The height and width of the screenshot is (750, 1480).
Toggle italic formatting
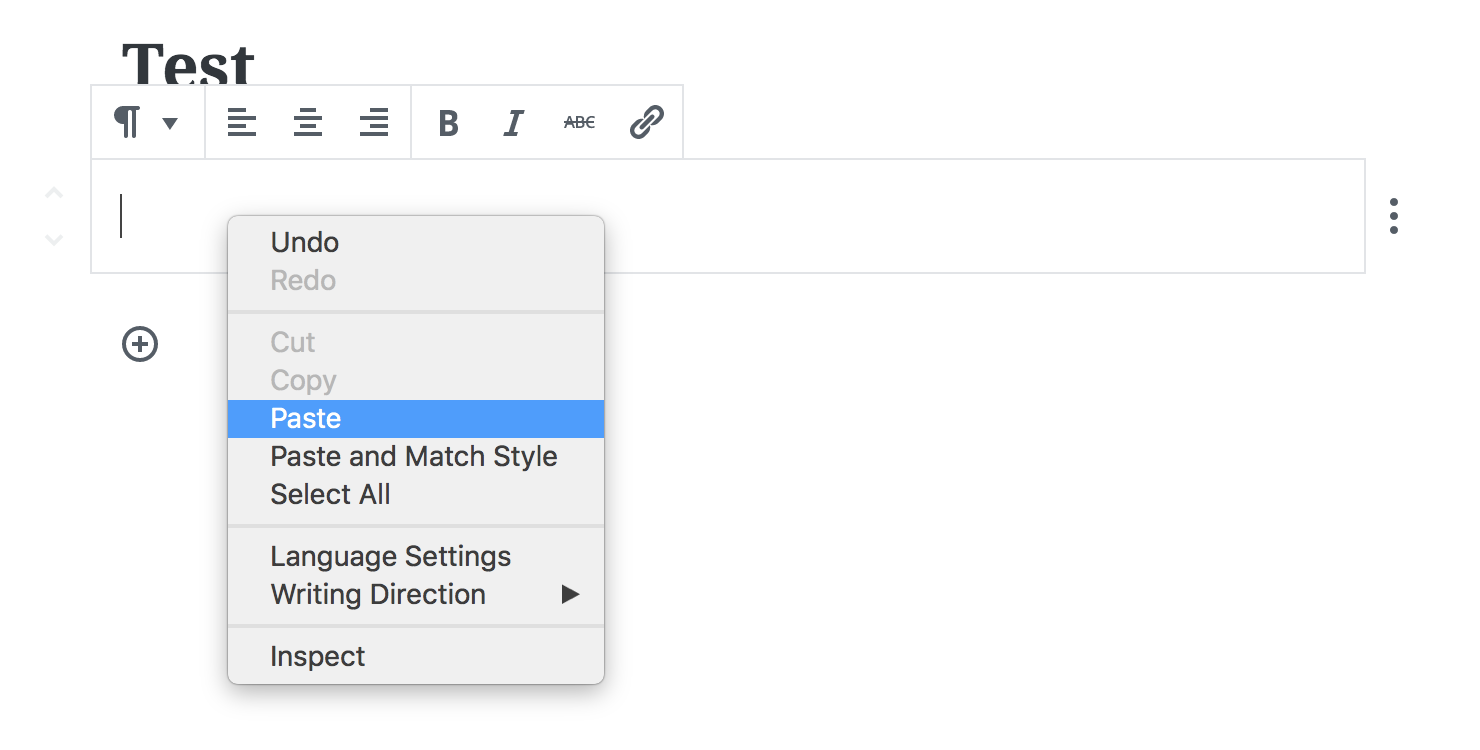(x=513, y=123)
